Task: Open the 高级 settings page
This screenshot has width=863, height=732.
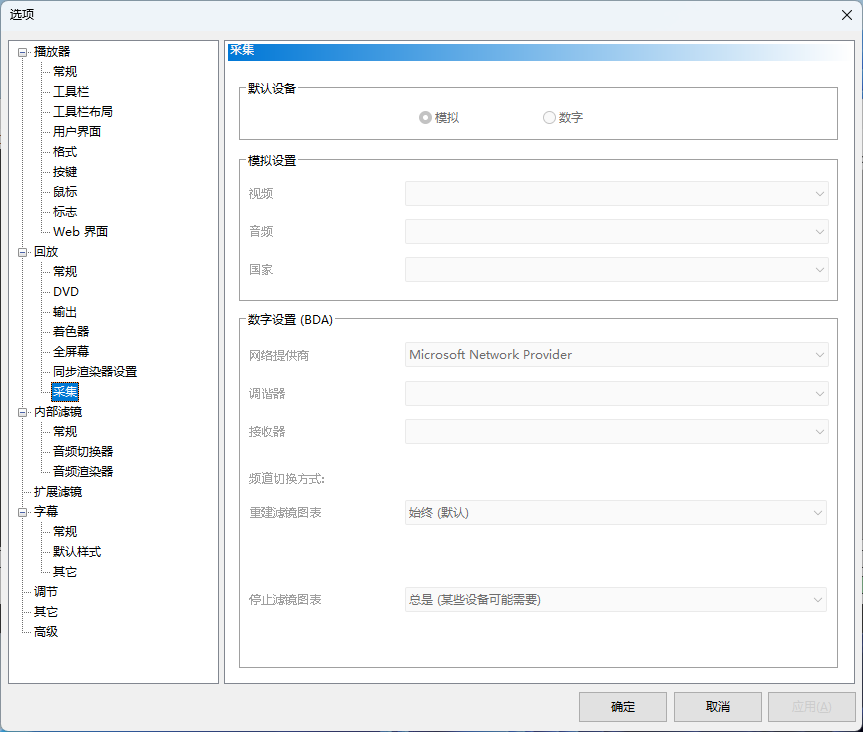Action: 46,632
